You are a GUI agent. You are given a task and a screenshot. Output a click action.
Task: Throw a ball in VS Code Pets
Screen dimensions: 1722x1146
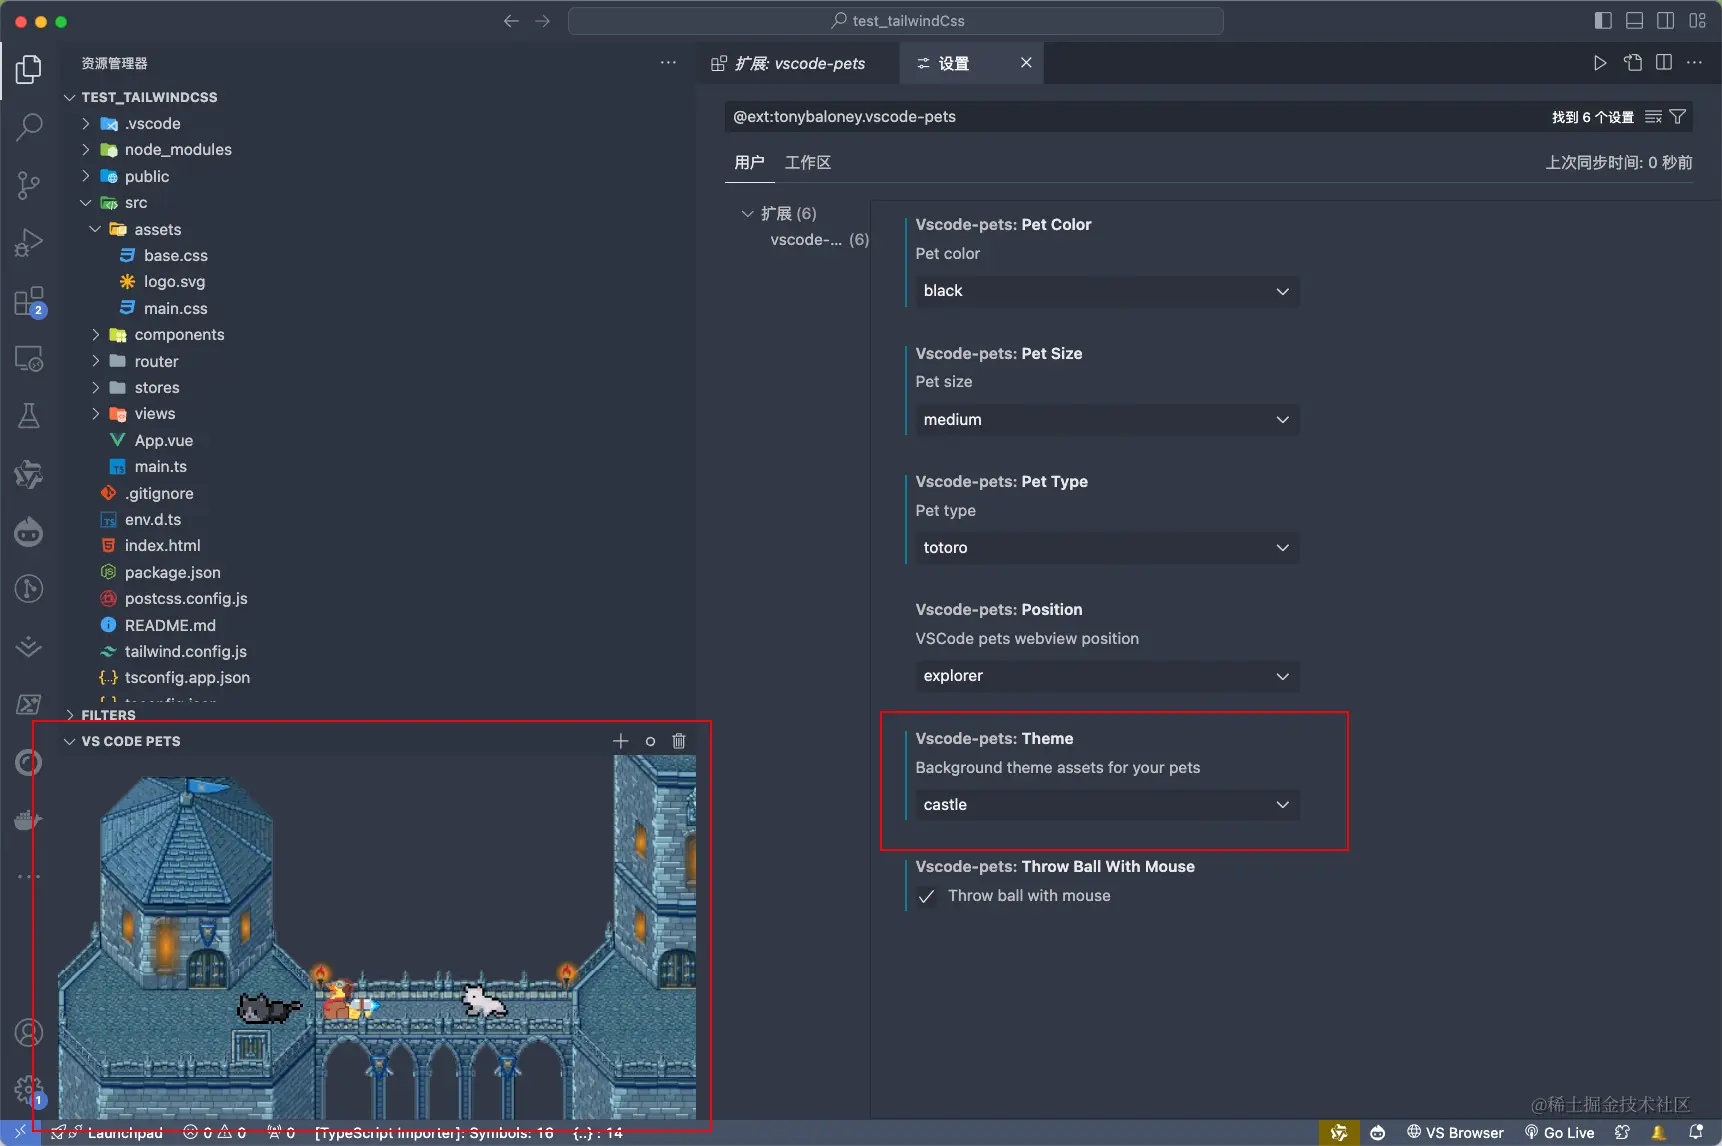point(650,741)
